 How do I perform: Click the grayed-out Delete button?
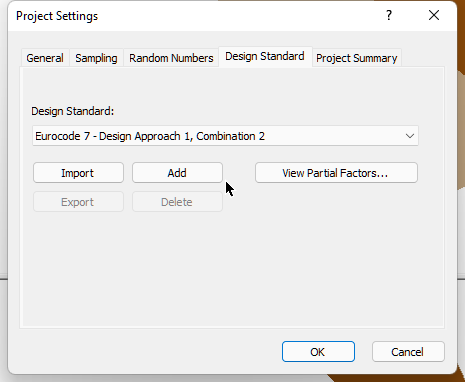pyautogui.click(x=177, y=202)
